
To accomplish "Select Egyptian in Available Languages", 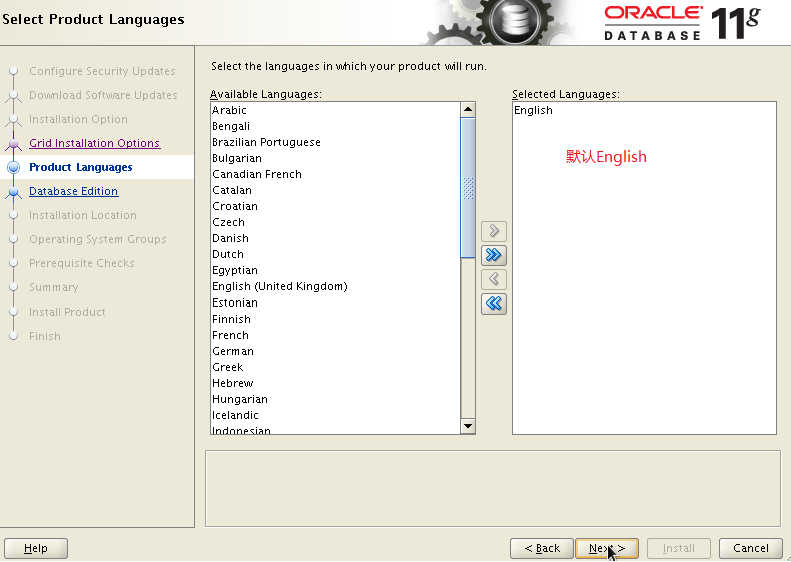I will 335,270.
